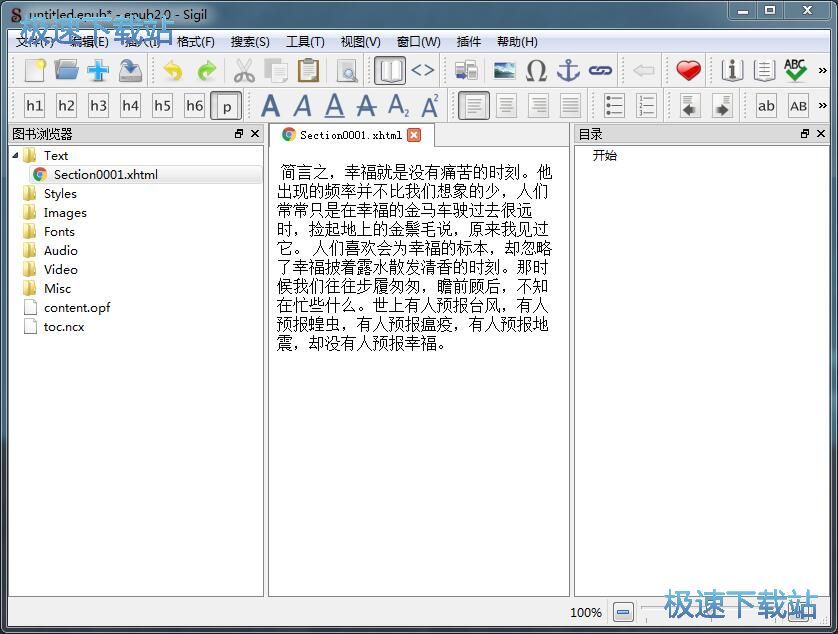Apply Heading 5 style

pyautogui.click(x=162, y=106)
